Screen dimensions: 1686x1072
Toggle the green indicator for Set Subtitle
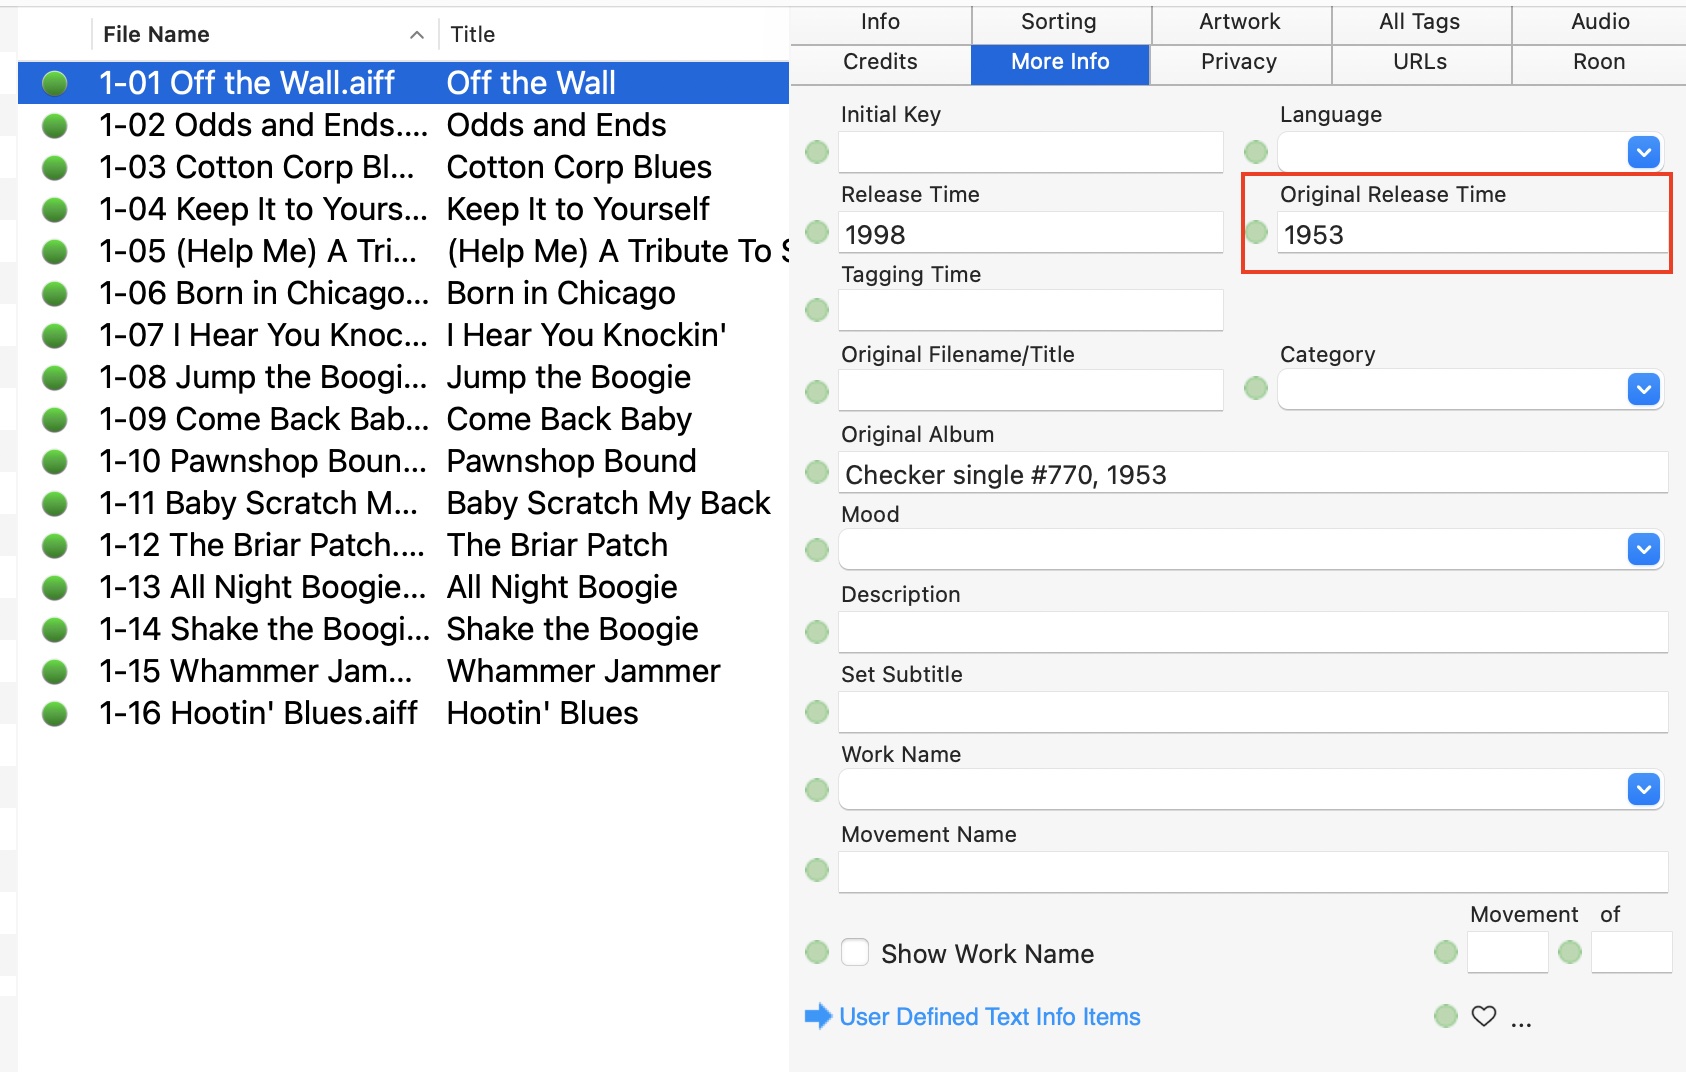(x=817, y=712)
